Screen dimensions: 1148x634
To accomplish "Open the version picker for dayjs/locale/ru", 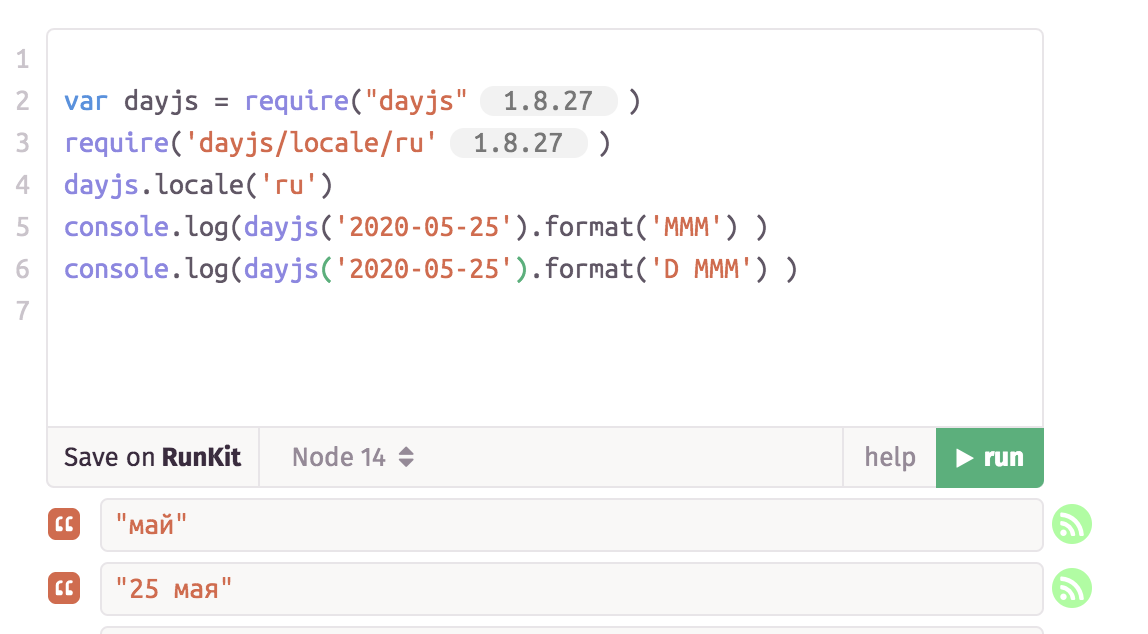I will coord(519,143).
